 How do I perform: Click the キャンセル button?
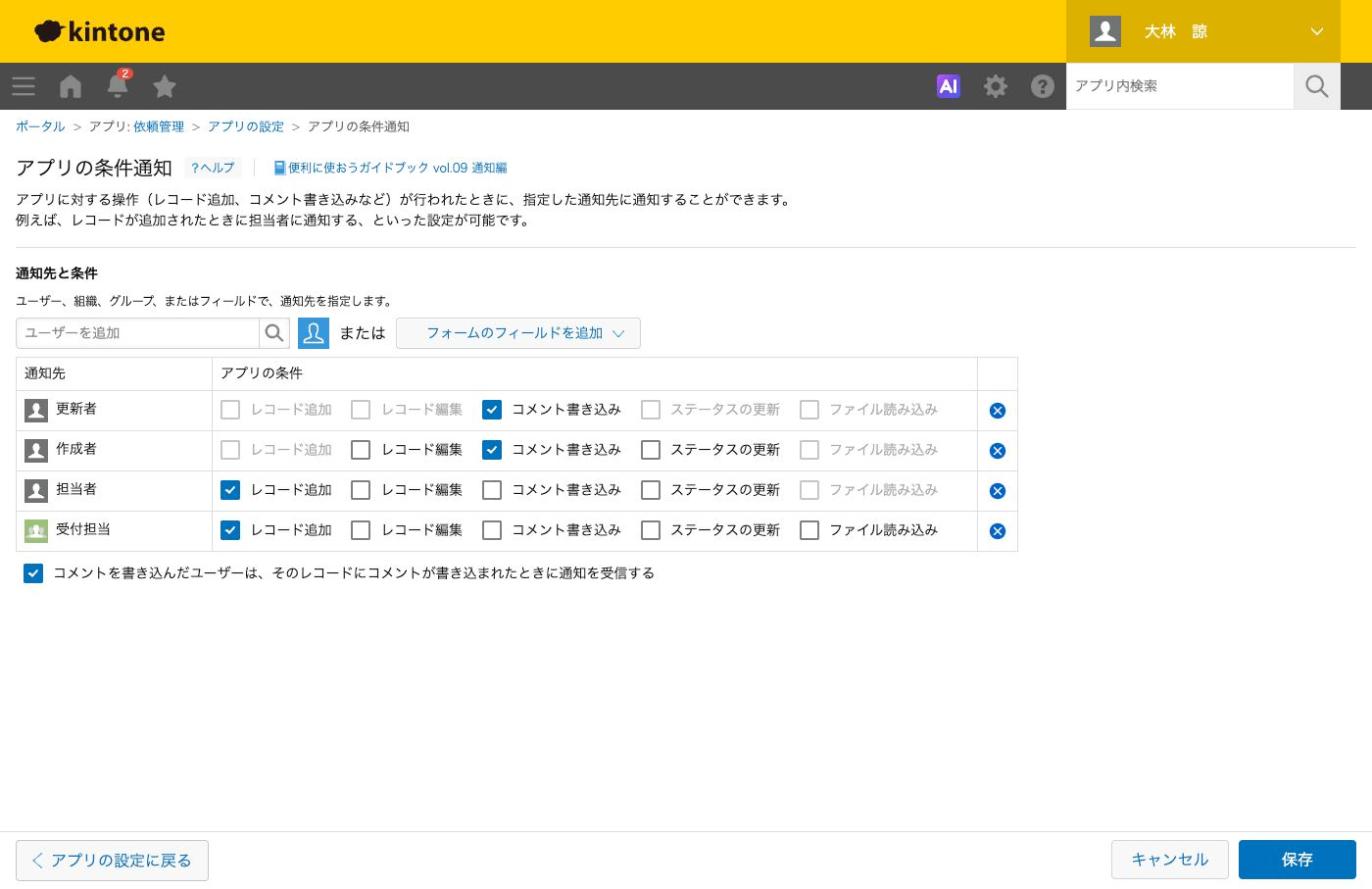[x=1170, y=859]
